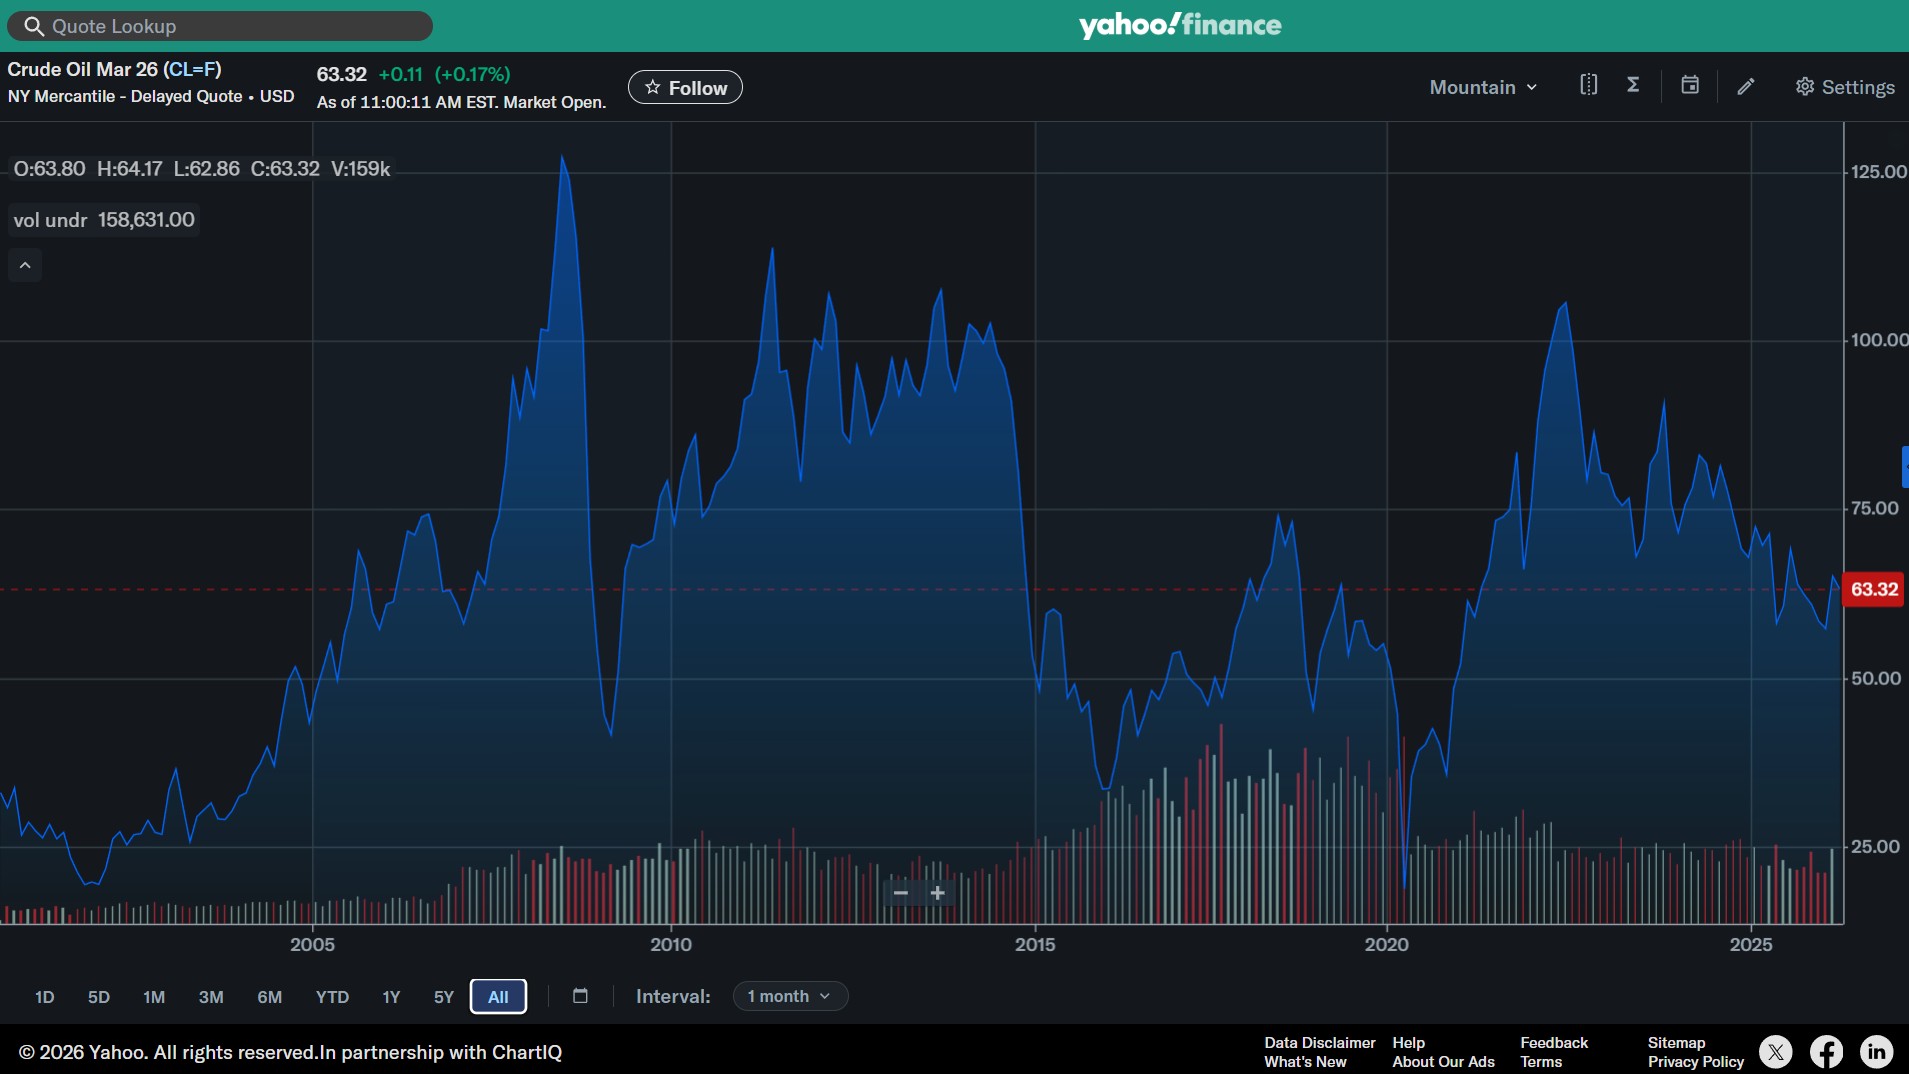Select the 3M range
This screenshot has width=1909, height=1074.
(211, 997)
